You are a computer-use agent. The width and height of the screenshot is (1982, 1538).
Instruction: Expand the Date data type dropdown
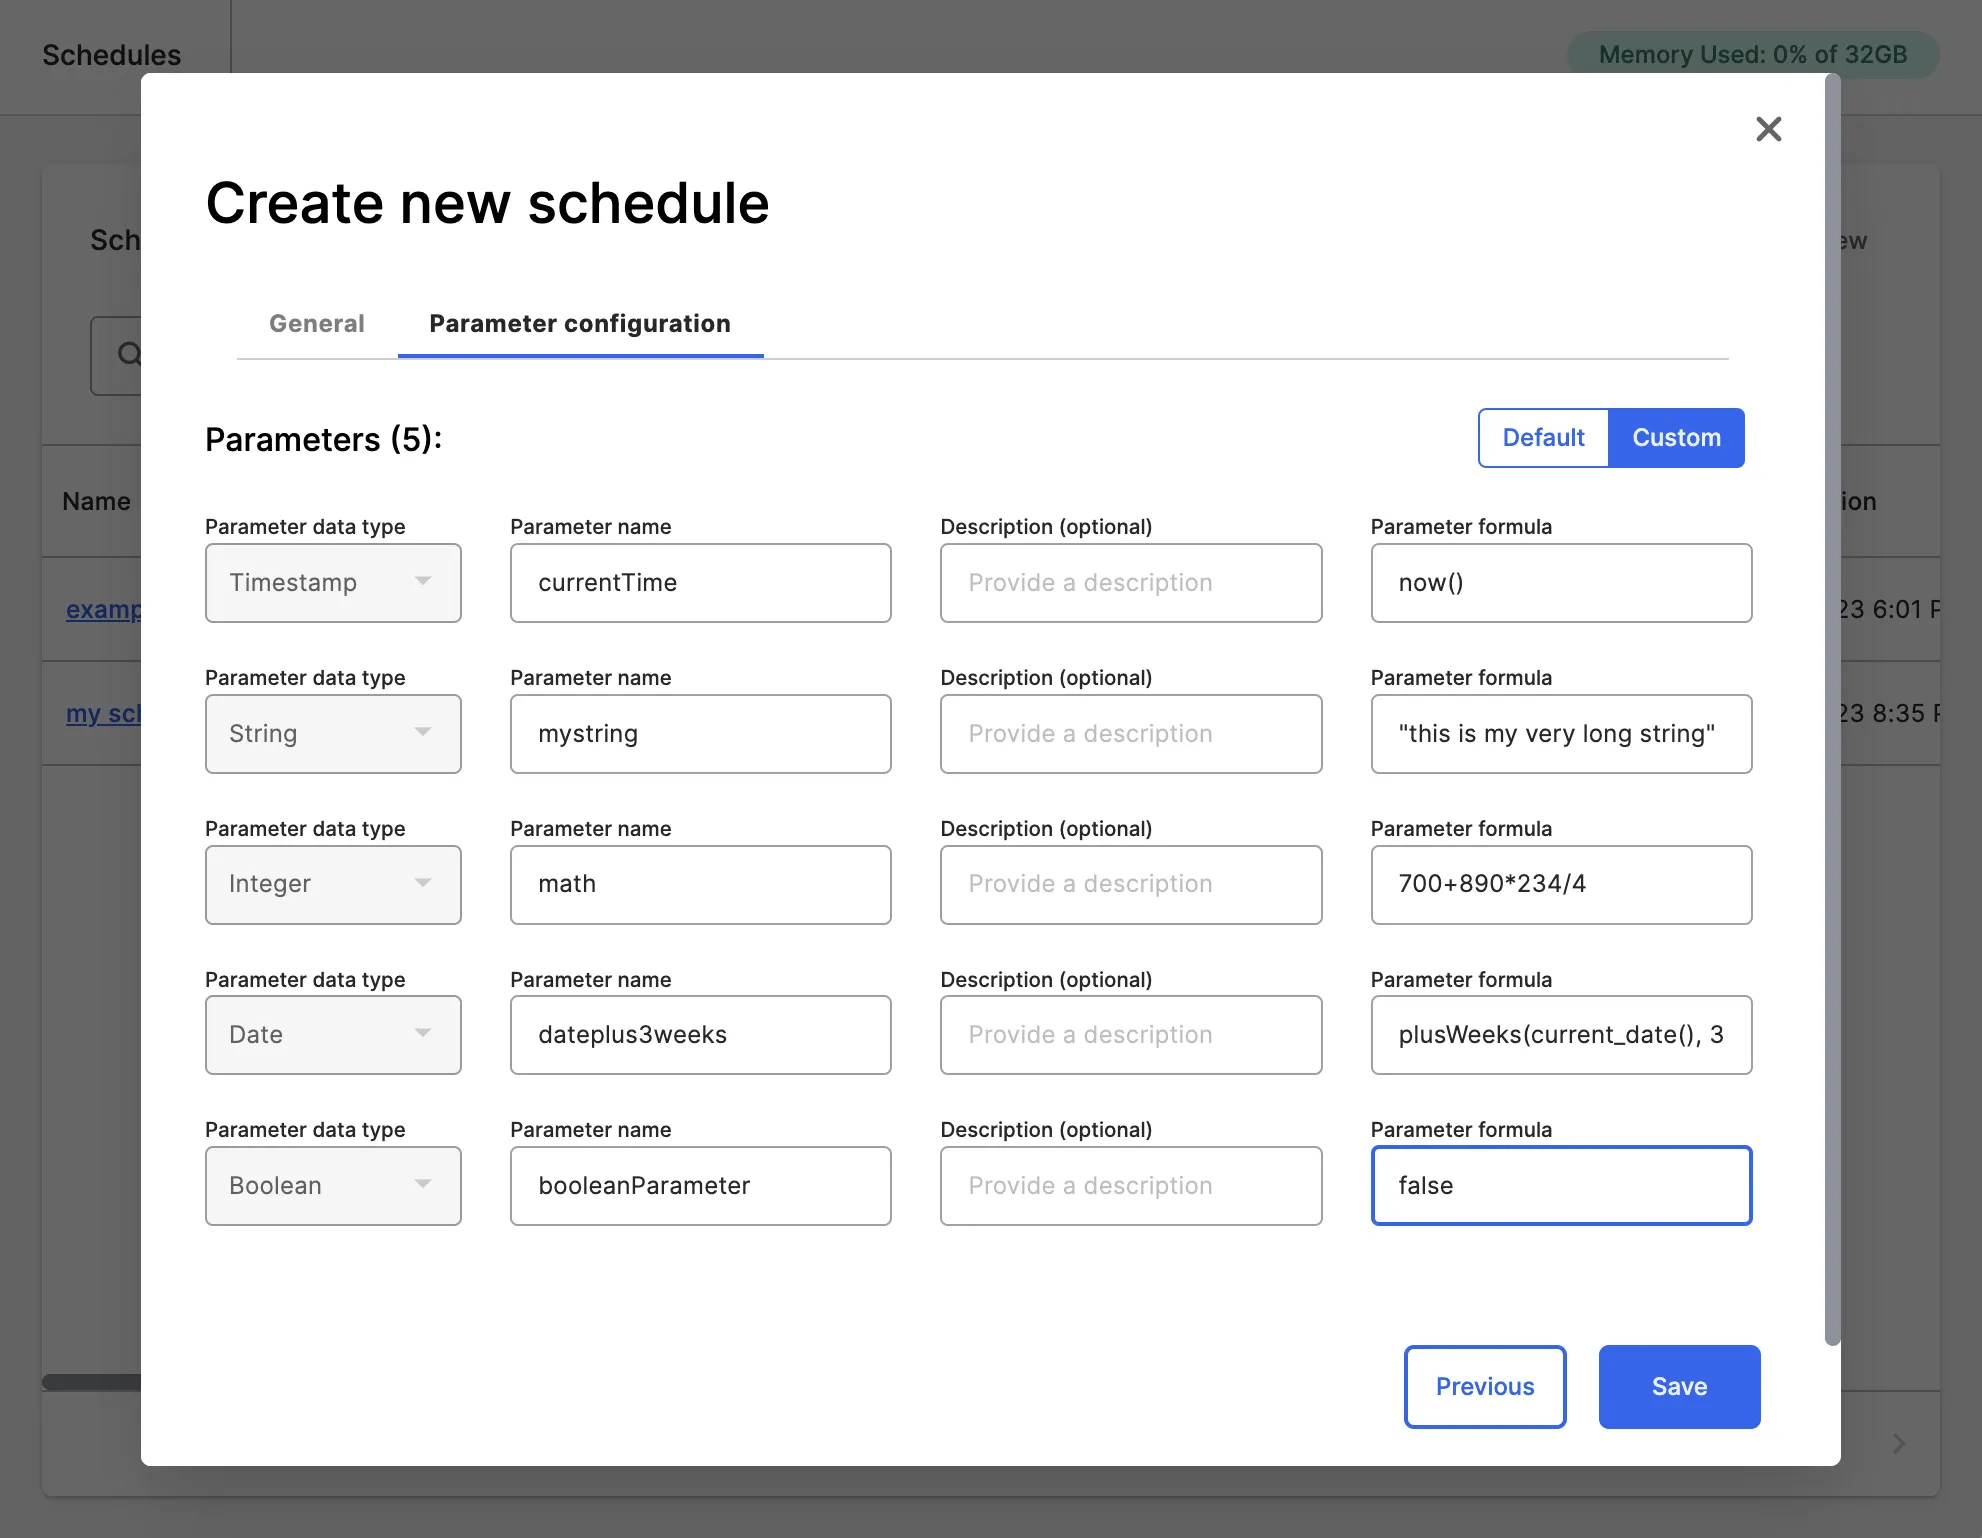pyautogui.click(x=333, y=1035)
